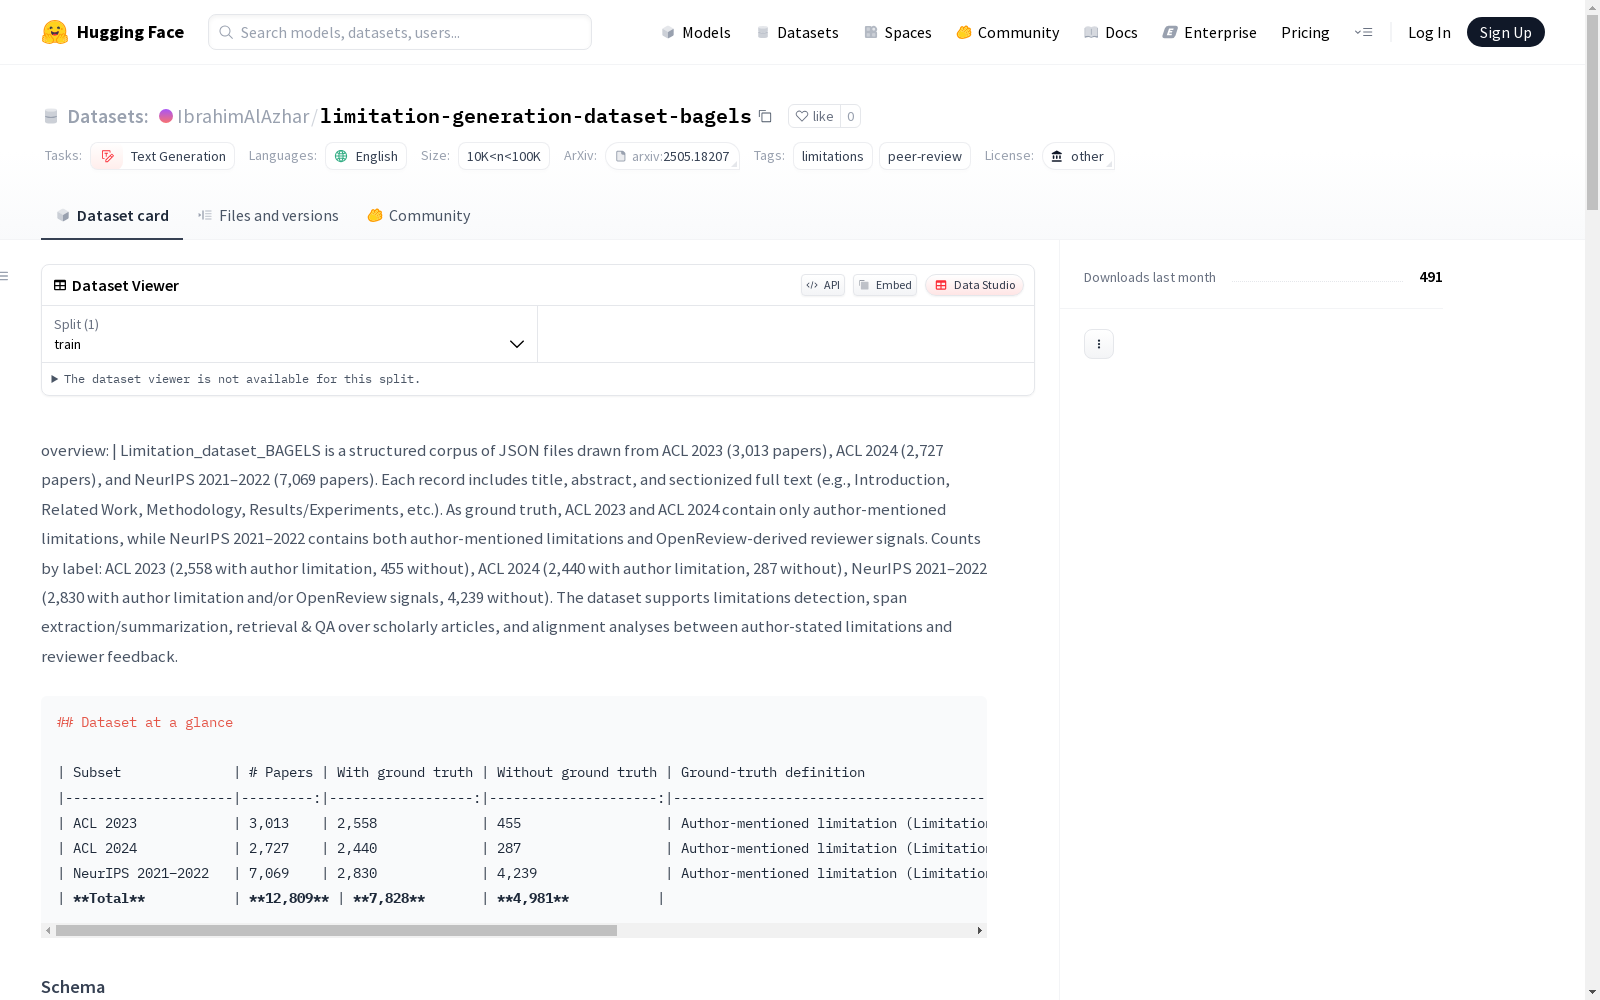Switch to Files and versions tab

tap(268, 216)
